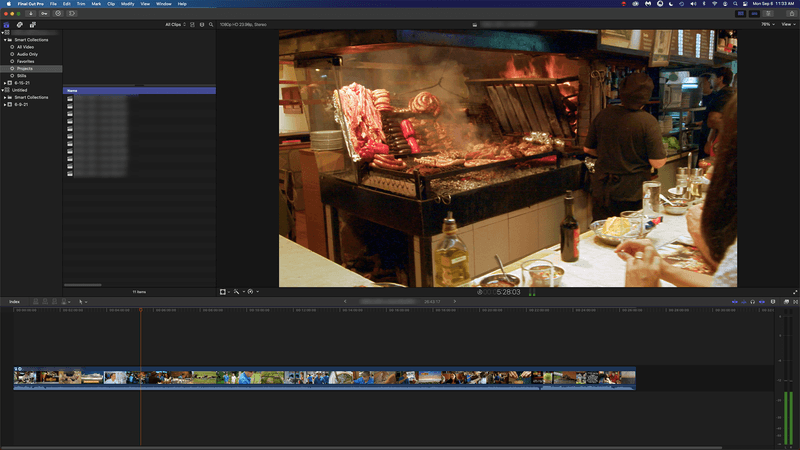This screenshot has width=800, height=450.
Task: Open the browser clip grouping options icon
Action: coord(202,24)
